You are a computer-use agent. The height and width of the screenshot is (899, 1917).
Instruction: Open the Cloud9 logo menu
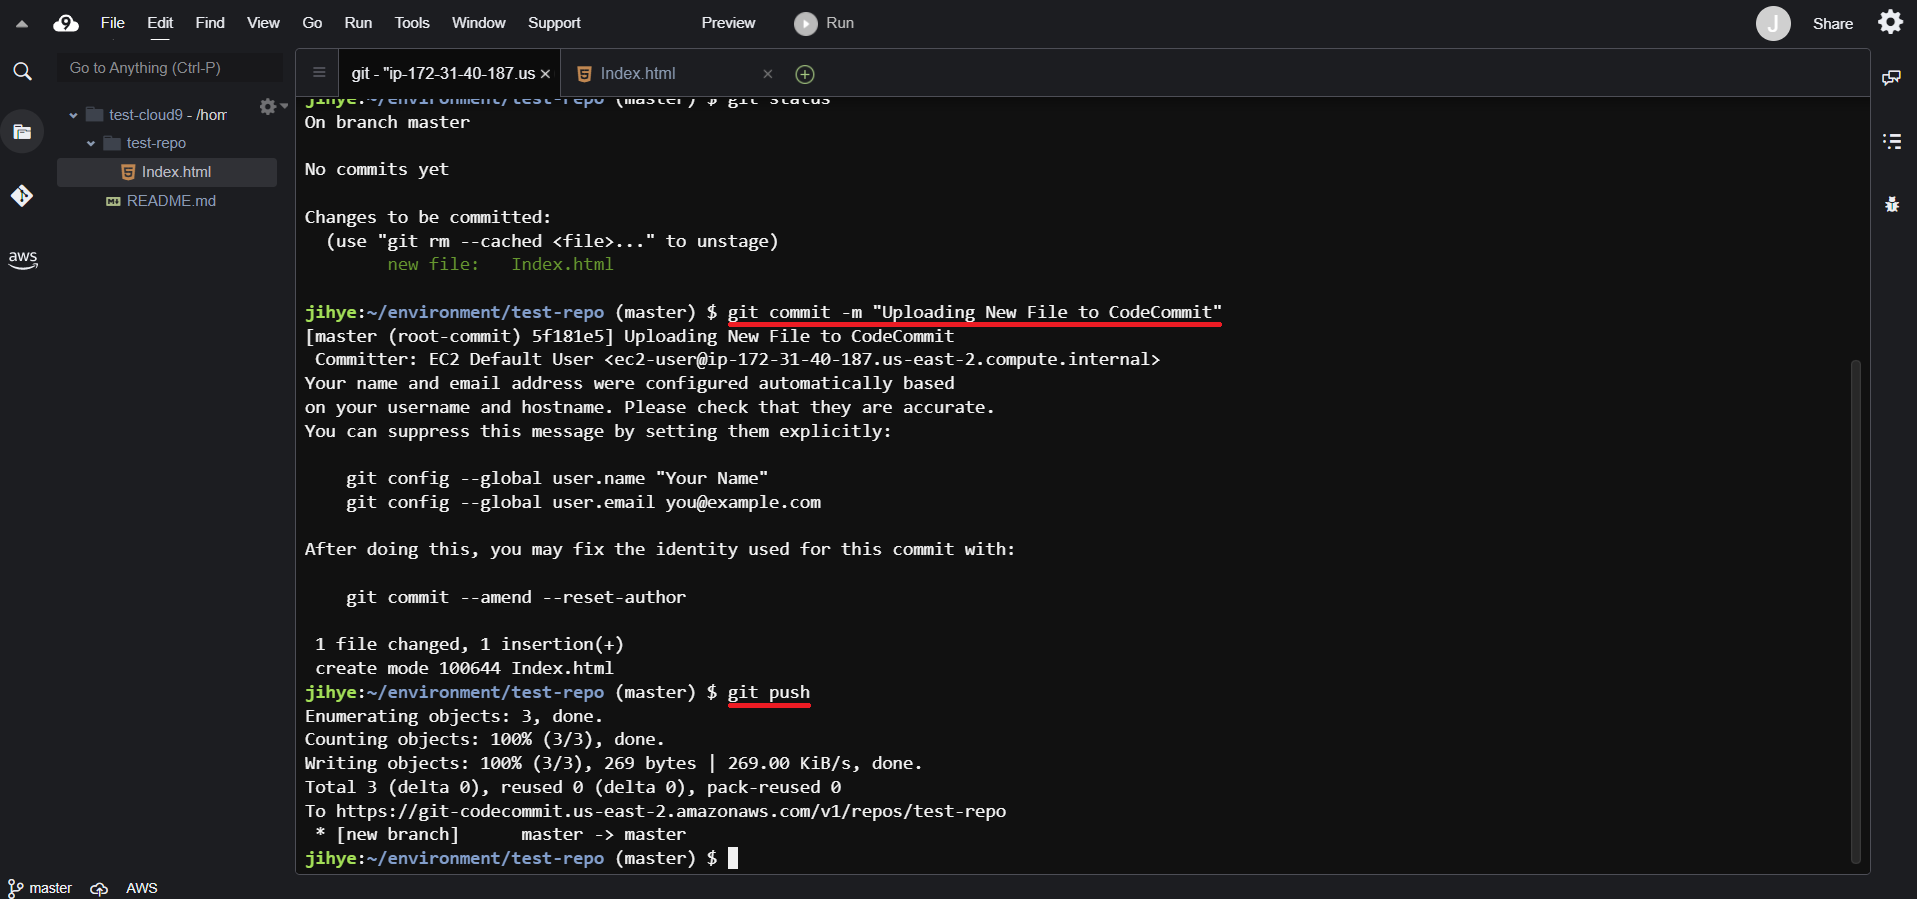(66, 23)
